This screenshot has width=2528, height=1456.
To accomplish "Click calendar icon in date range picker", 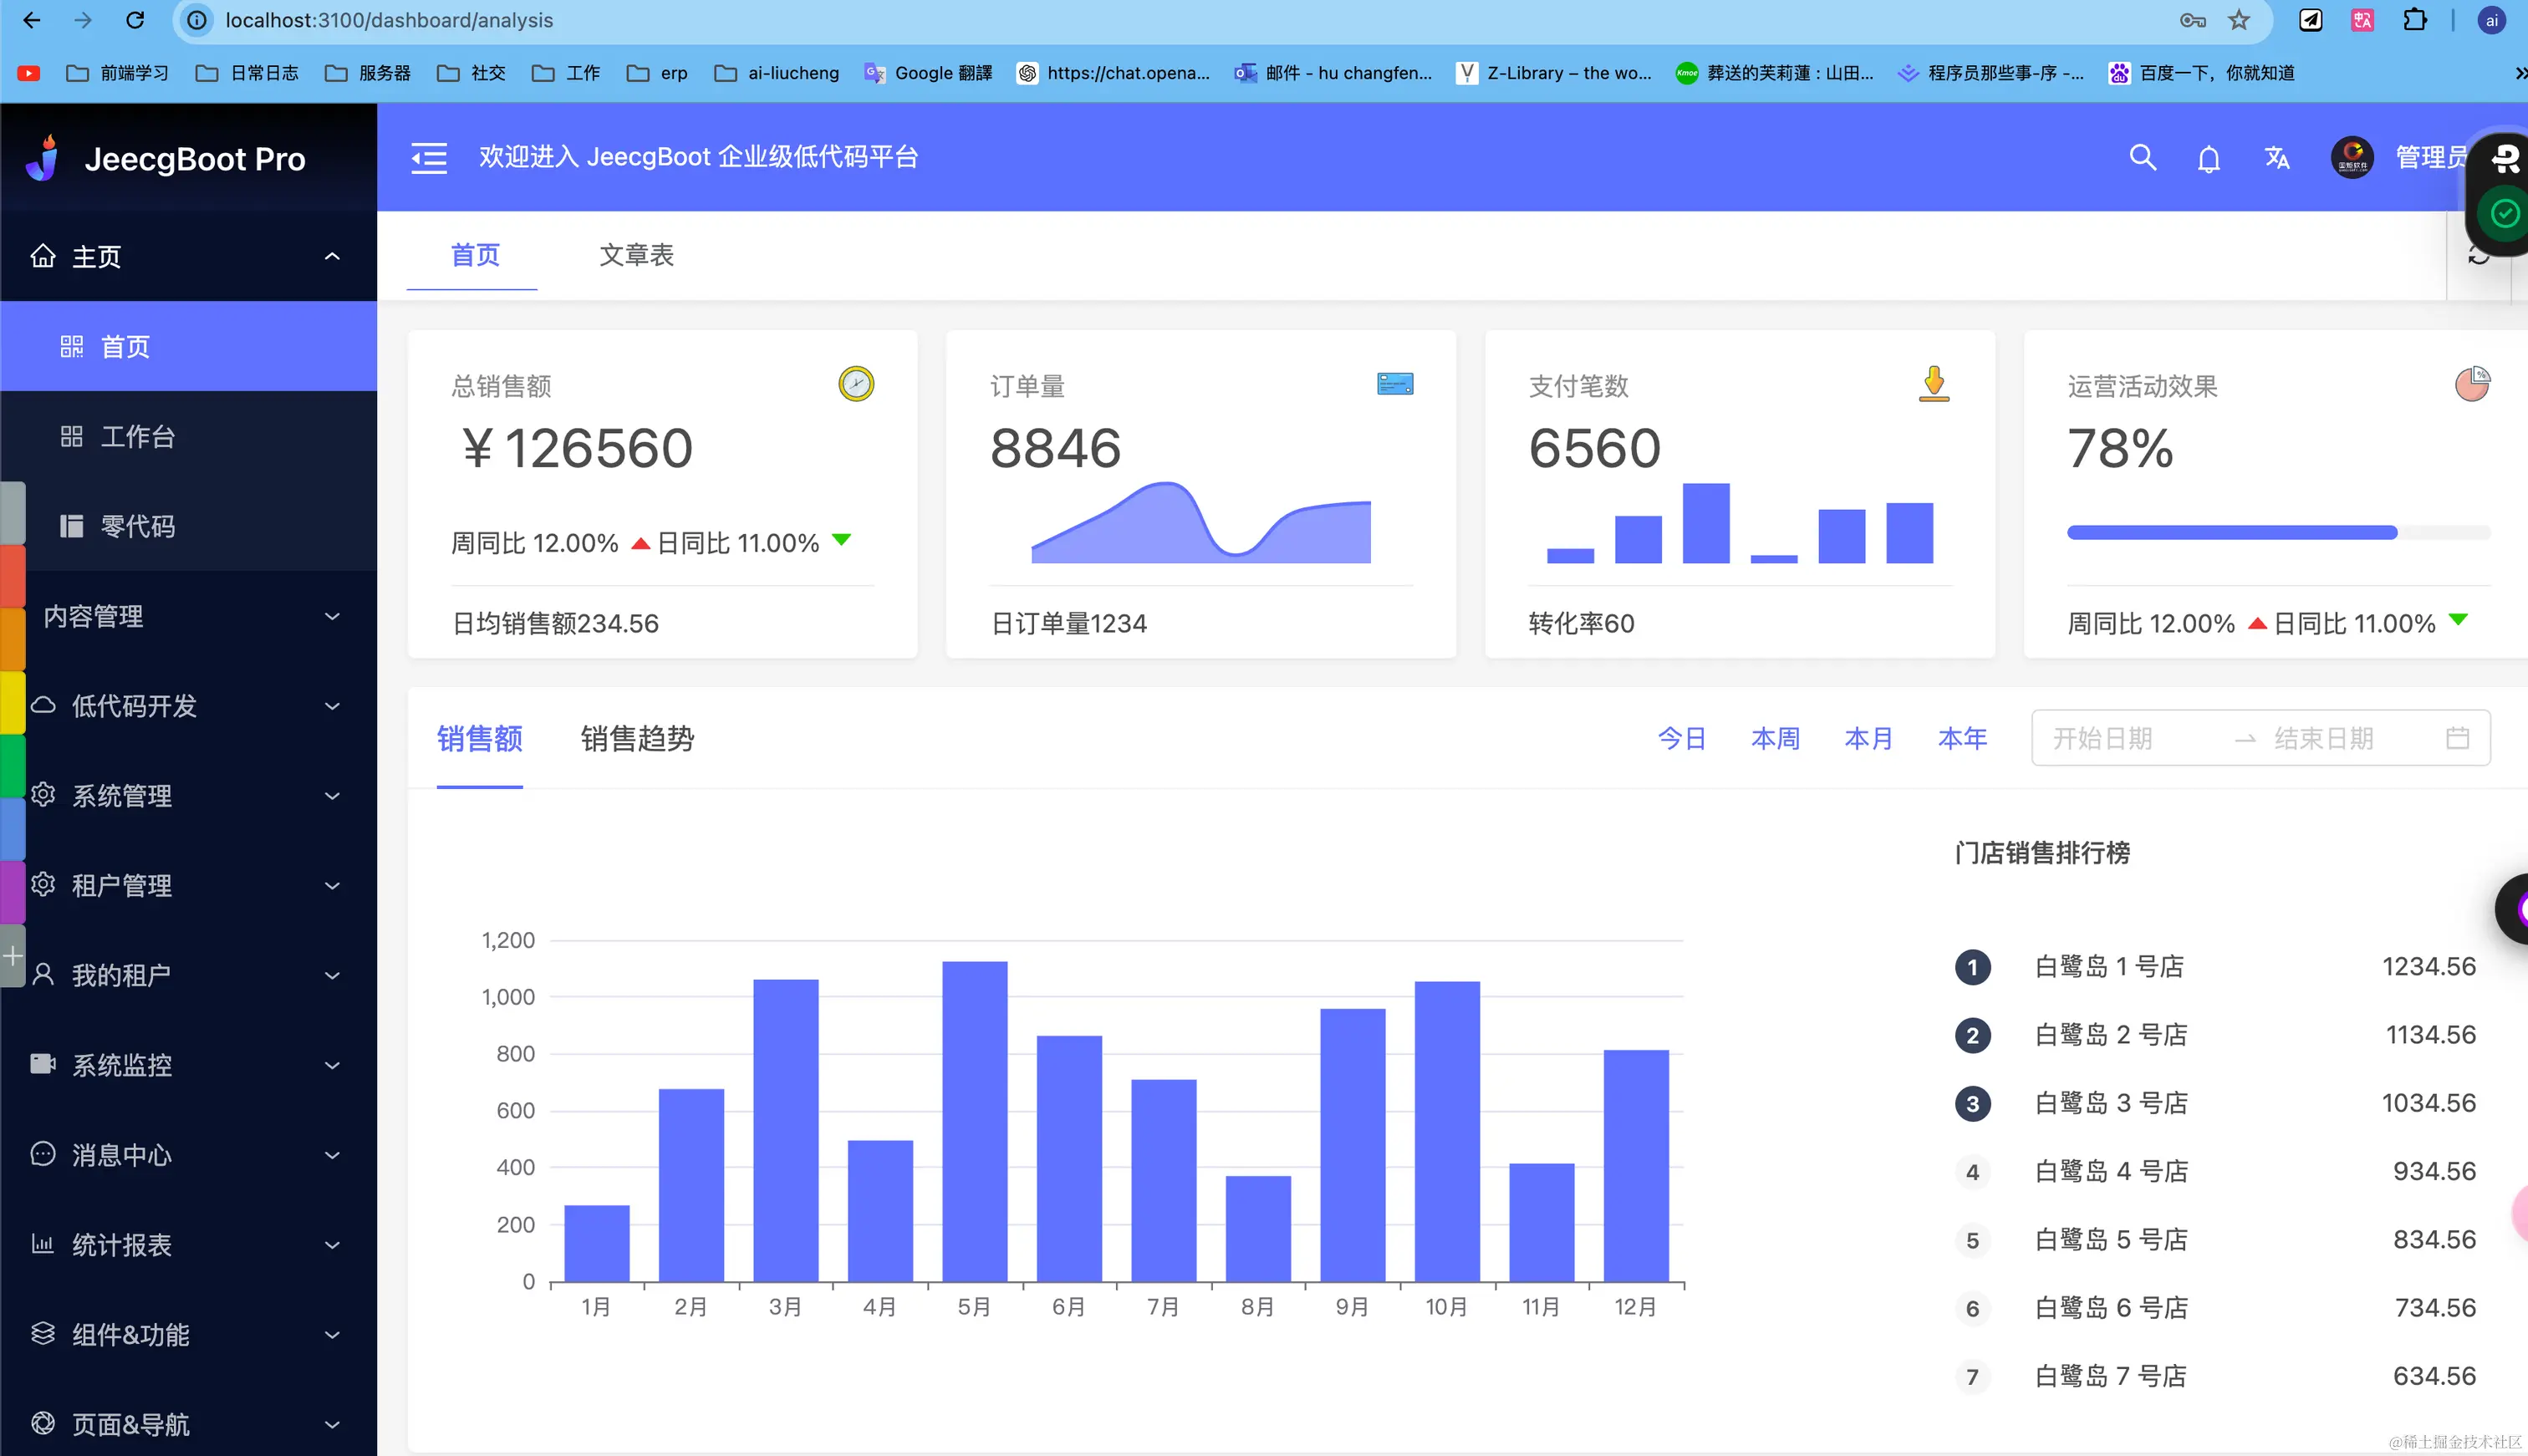I will (2457, 738).
